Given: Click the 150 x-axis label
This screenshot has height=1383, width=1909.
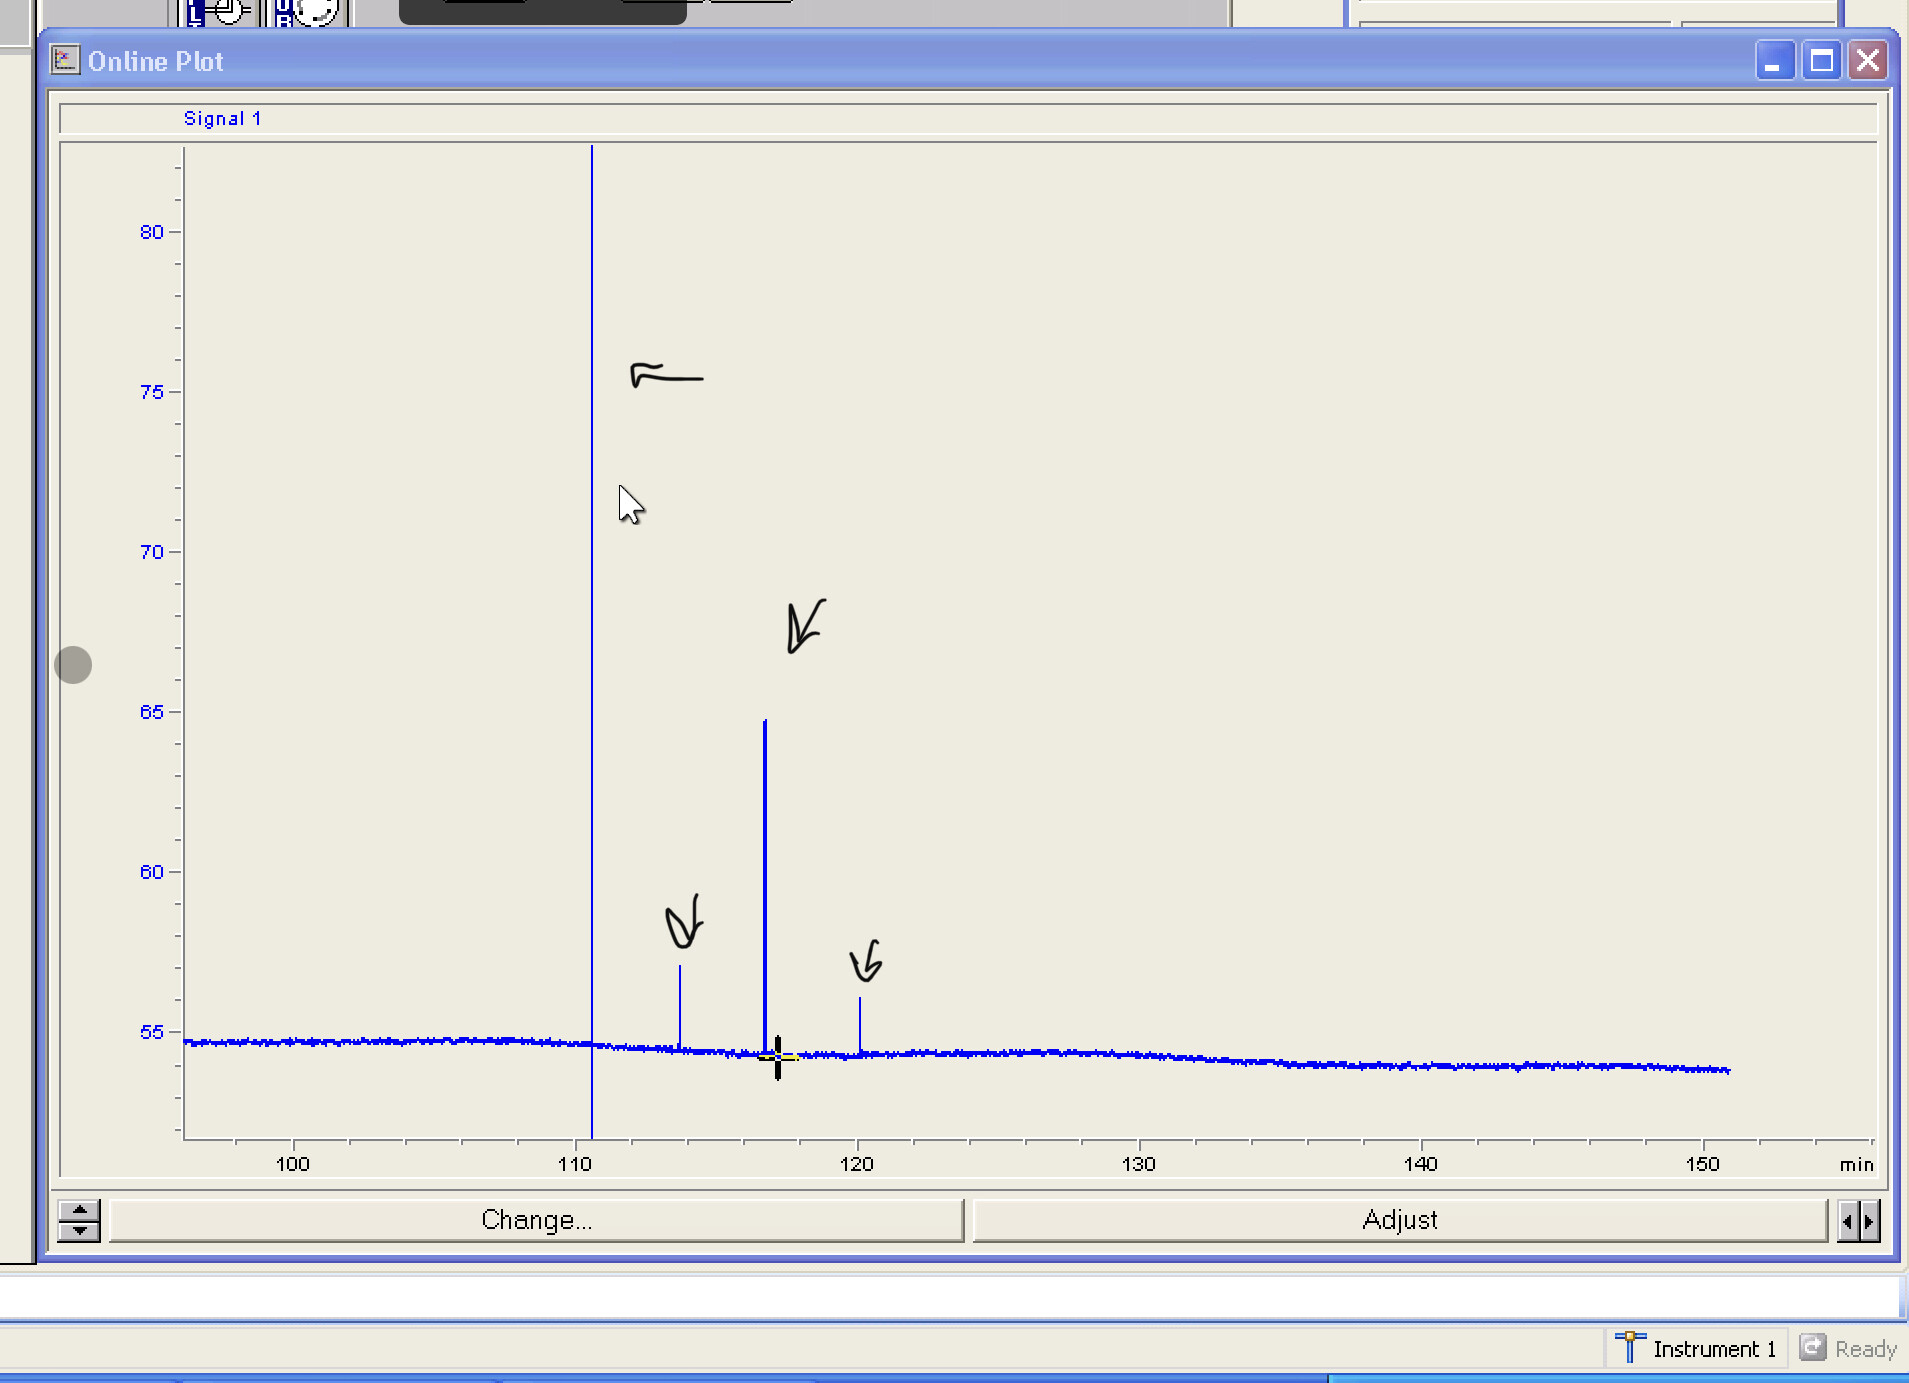Looking at the screenshot, I should [x=1702, y=1164].
